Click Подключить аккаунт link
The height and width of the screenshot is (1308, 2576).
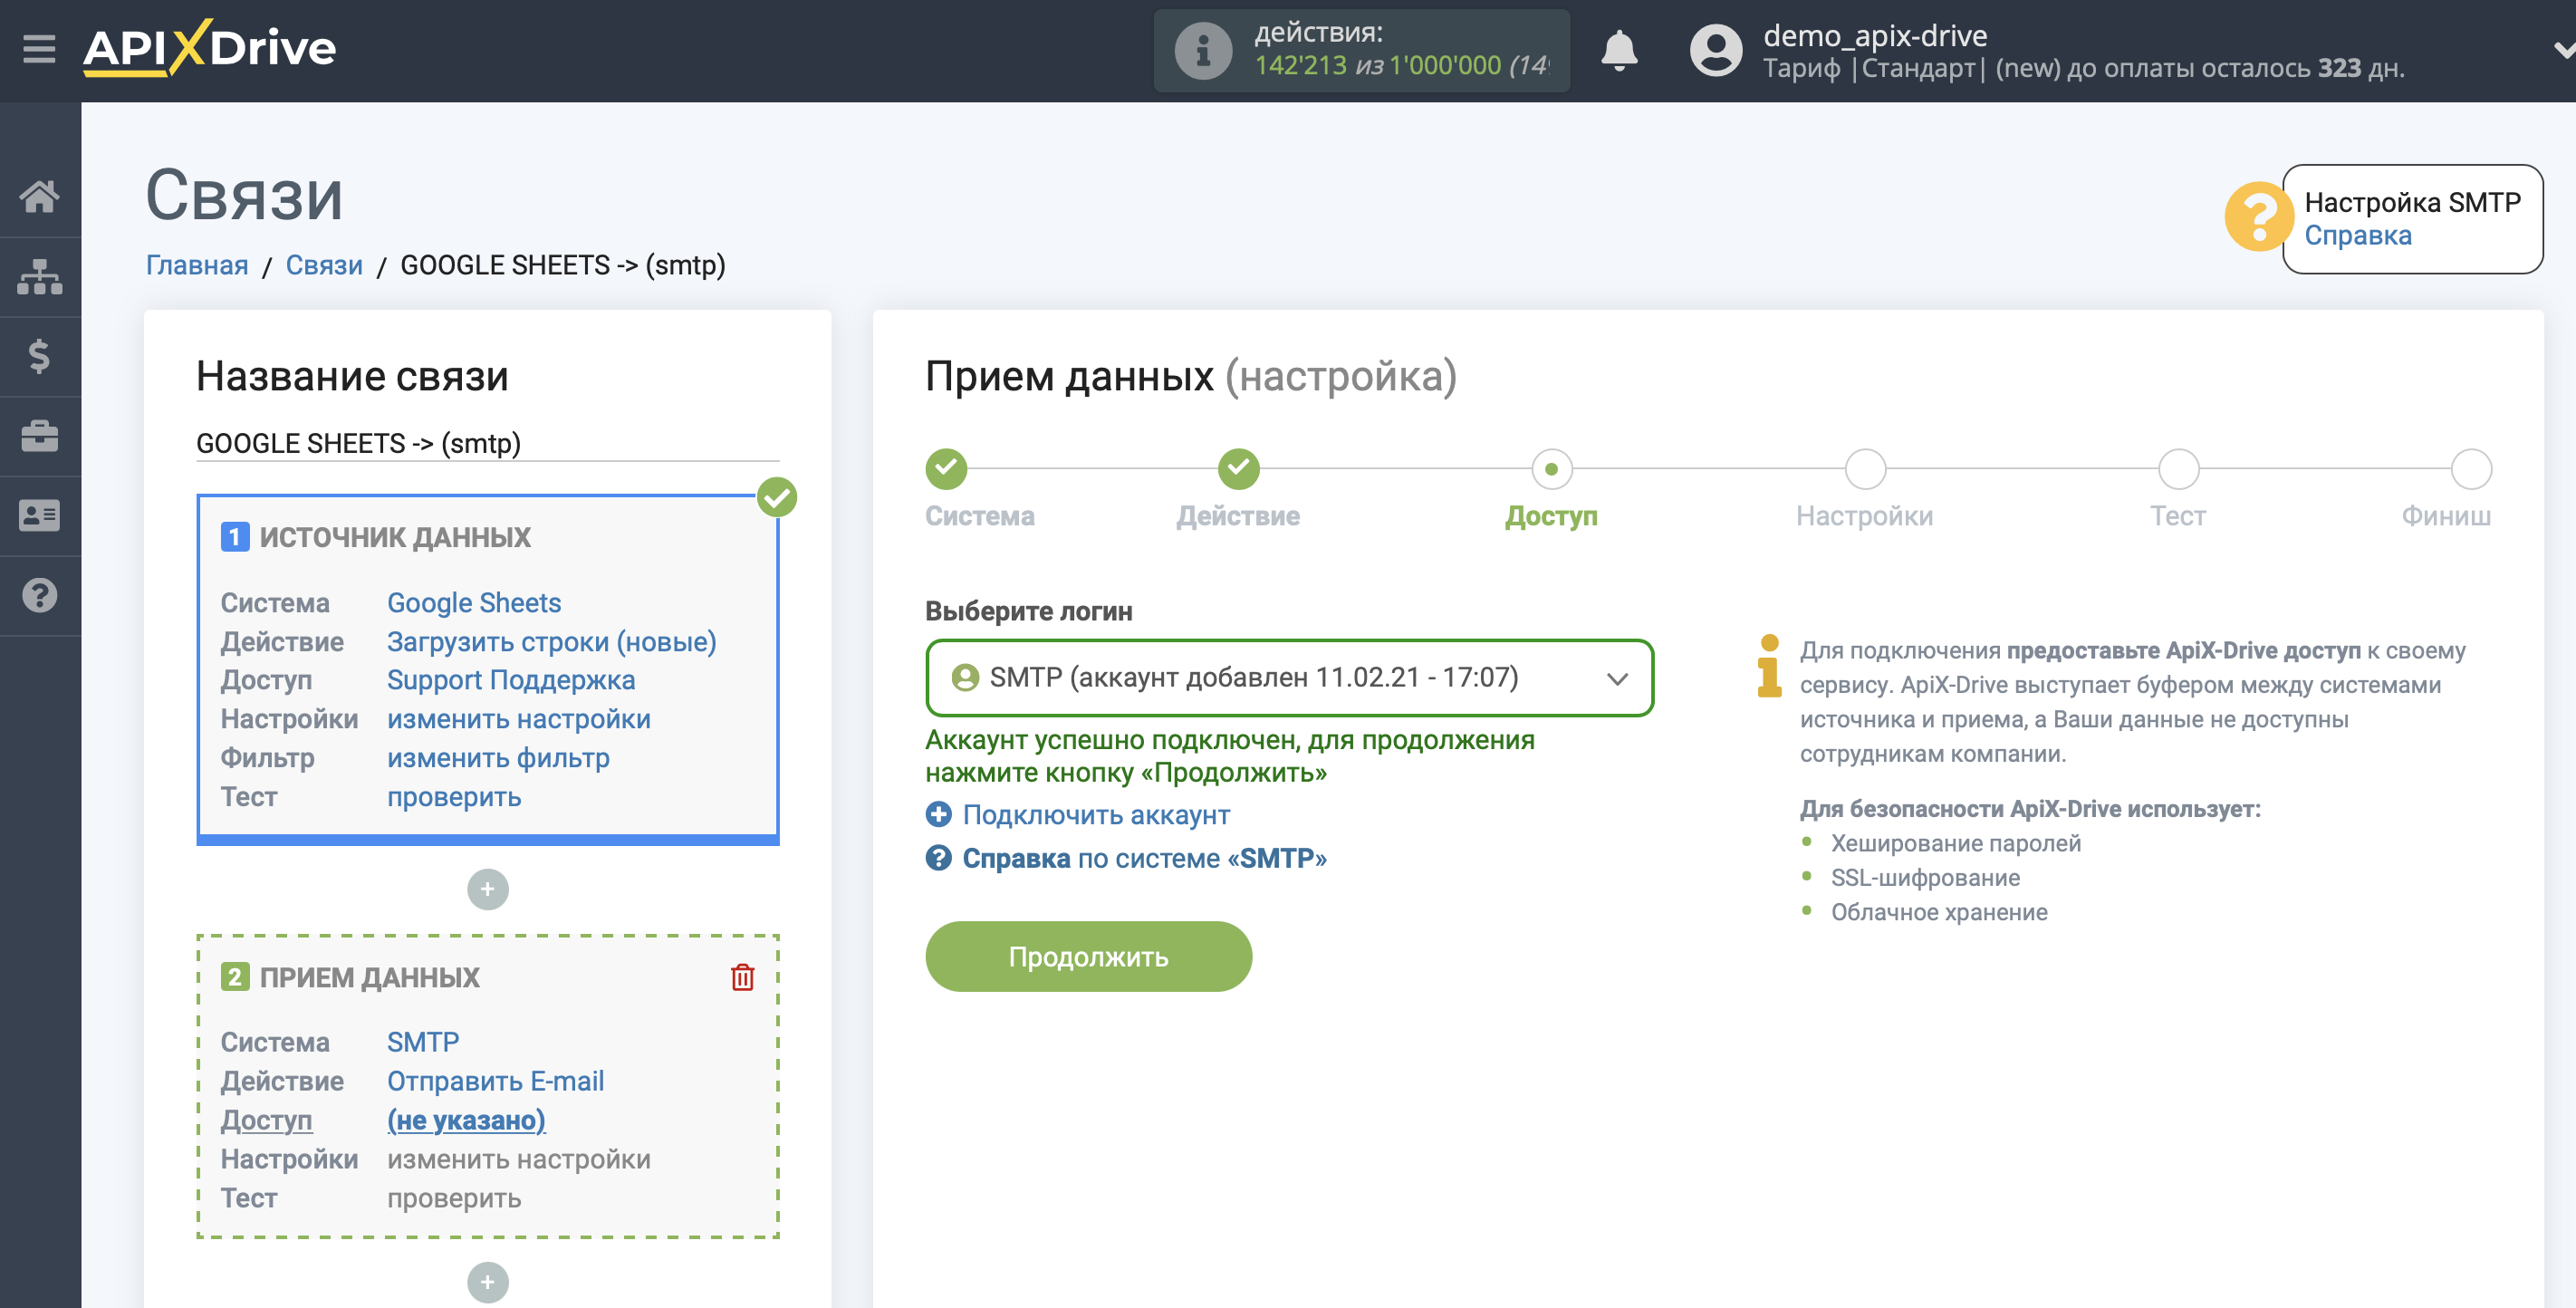point(1096,815)
